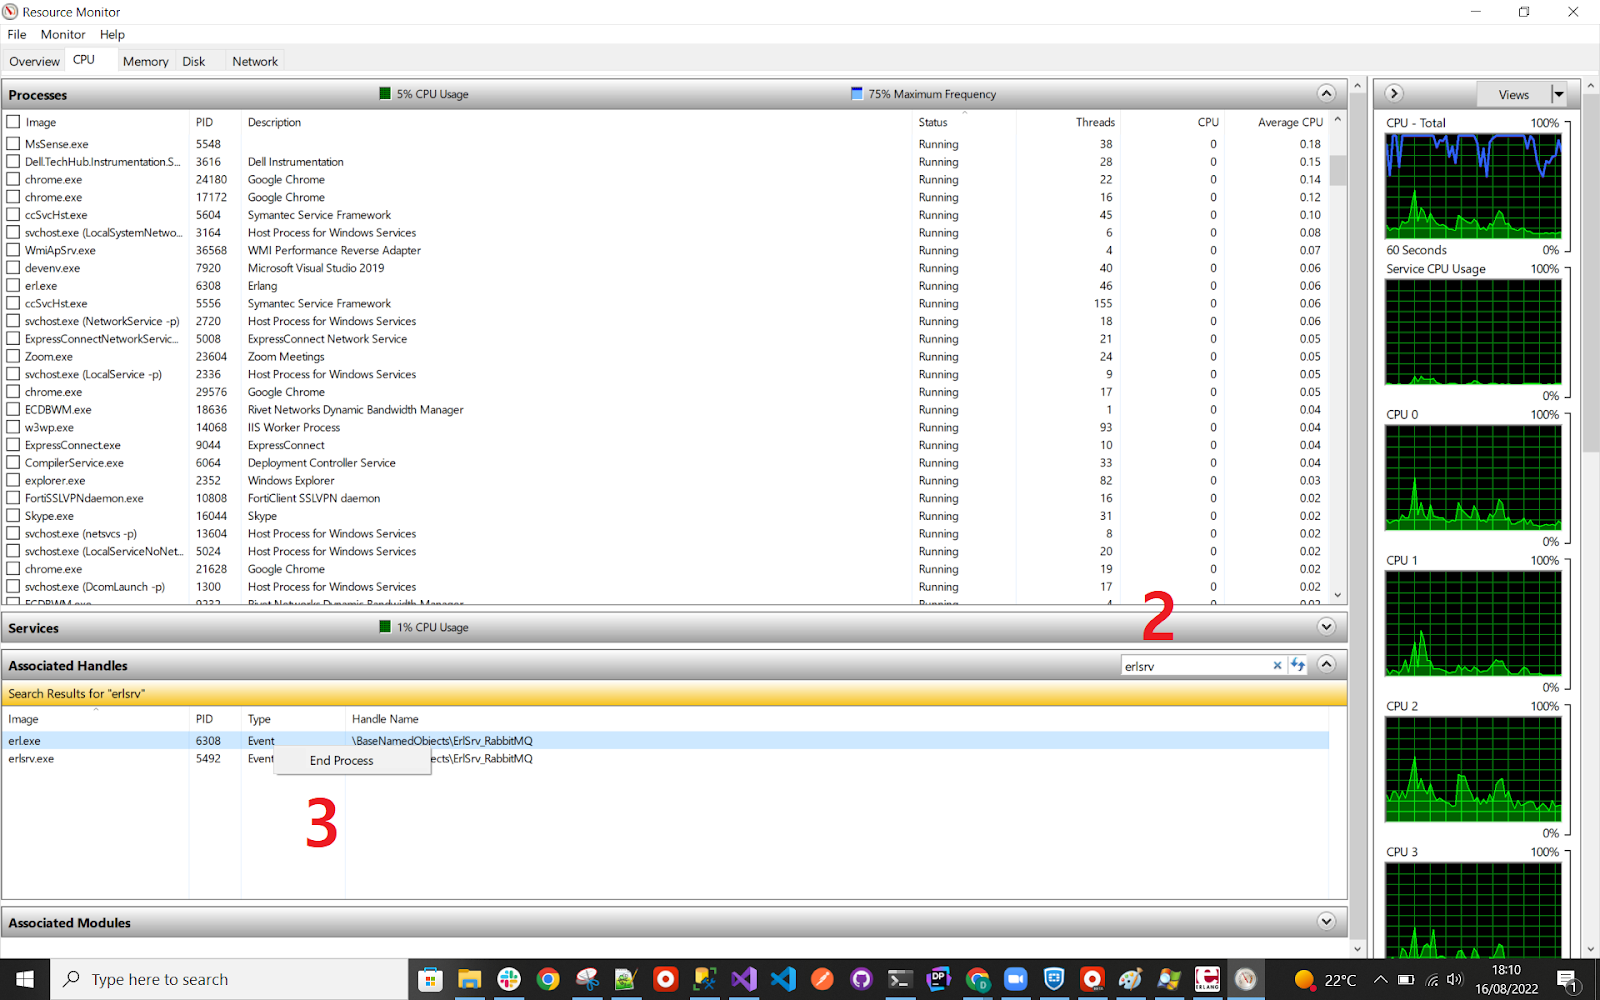
Task: Open the Paint palette icon in taskbar
Action: tap(1130, 979)
